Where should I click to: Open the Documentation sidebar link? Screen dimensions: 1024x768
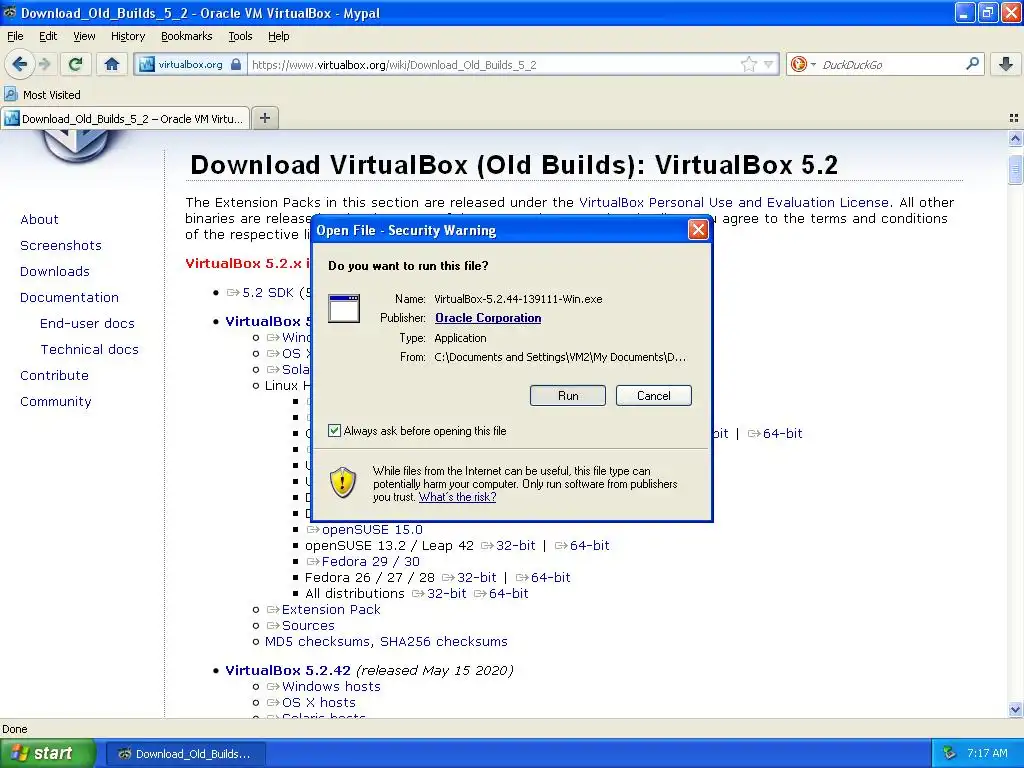point(69,298)
